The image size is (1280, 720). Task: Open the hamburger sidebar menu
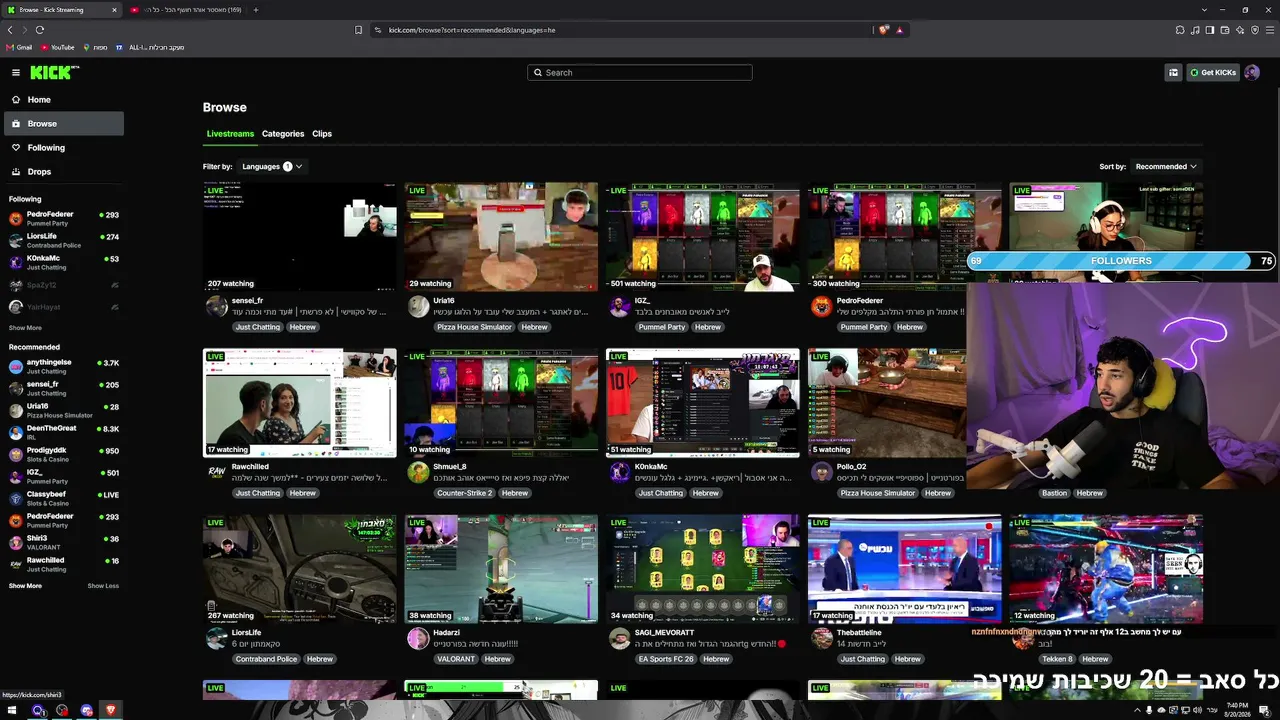16,72
